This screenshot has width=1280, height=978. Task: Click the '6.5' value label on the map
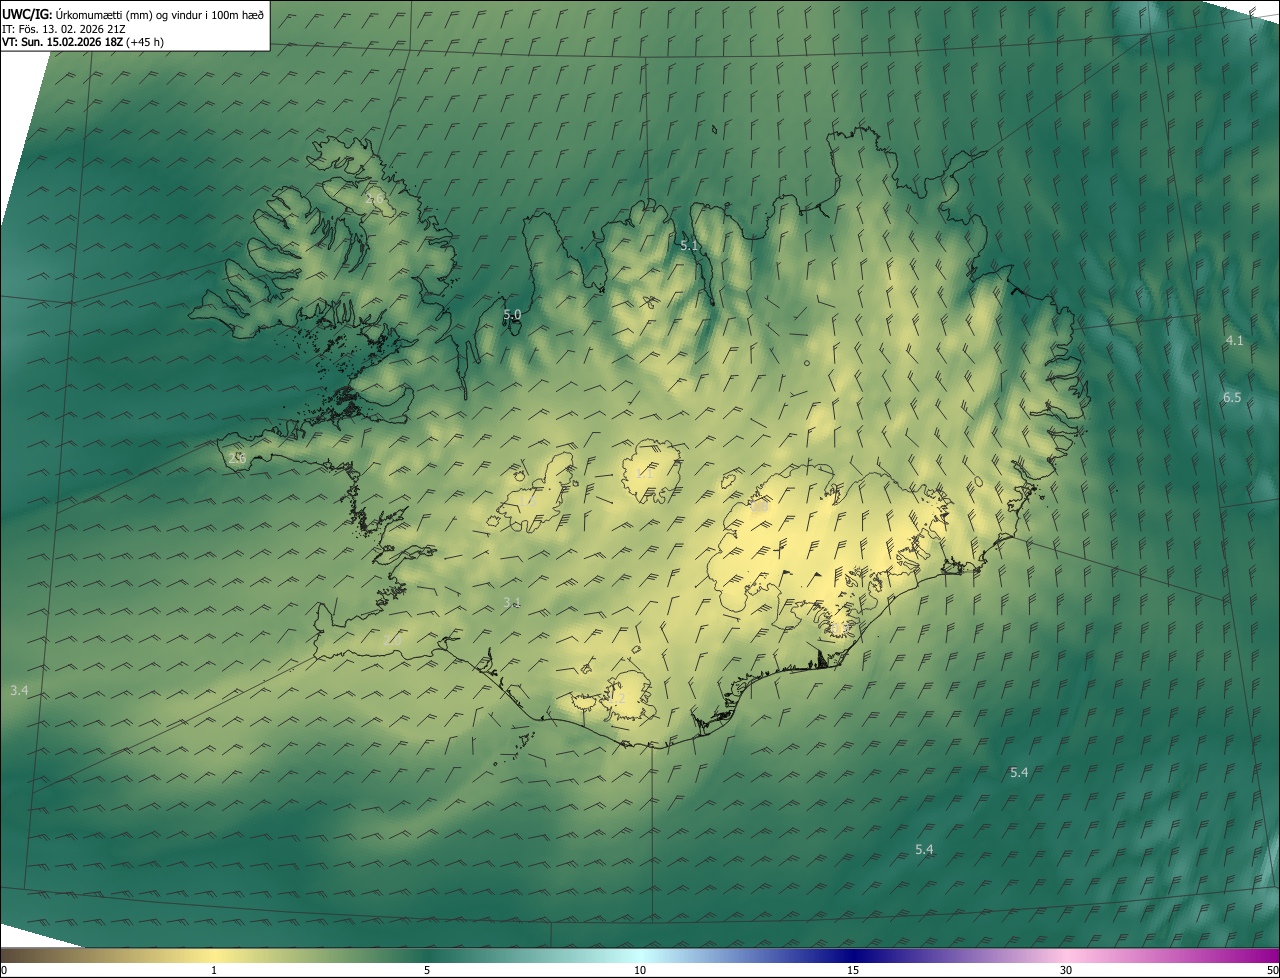click(x=1231, y=397)
